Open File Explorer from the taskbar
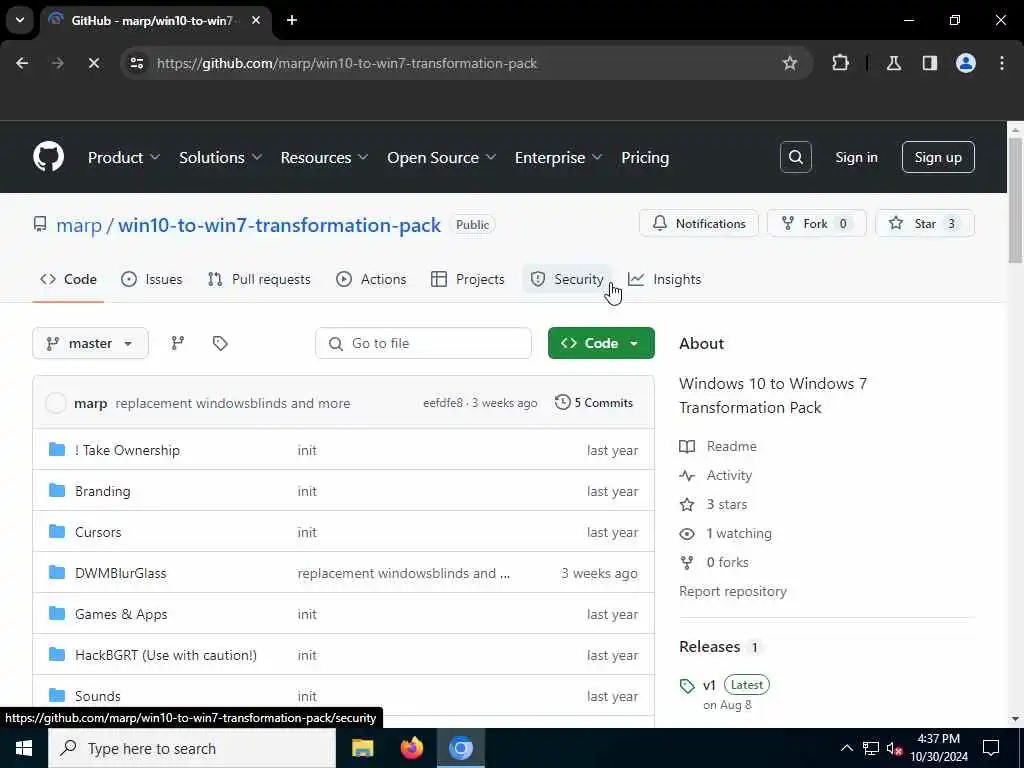1024x768 pixels. (362, 748)
